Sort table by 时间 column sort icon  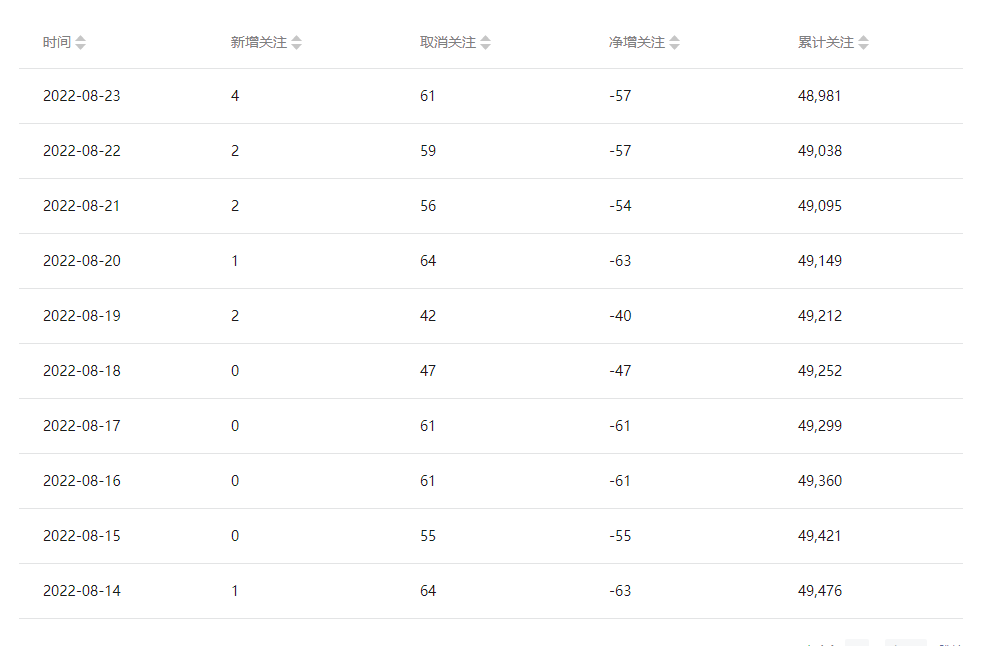[x=80, y=43]
